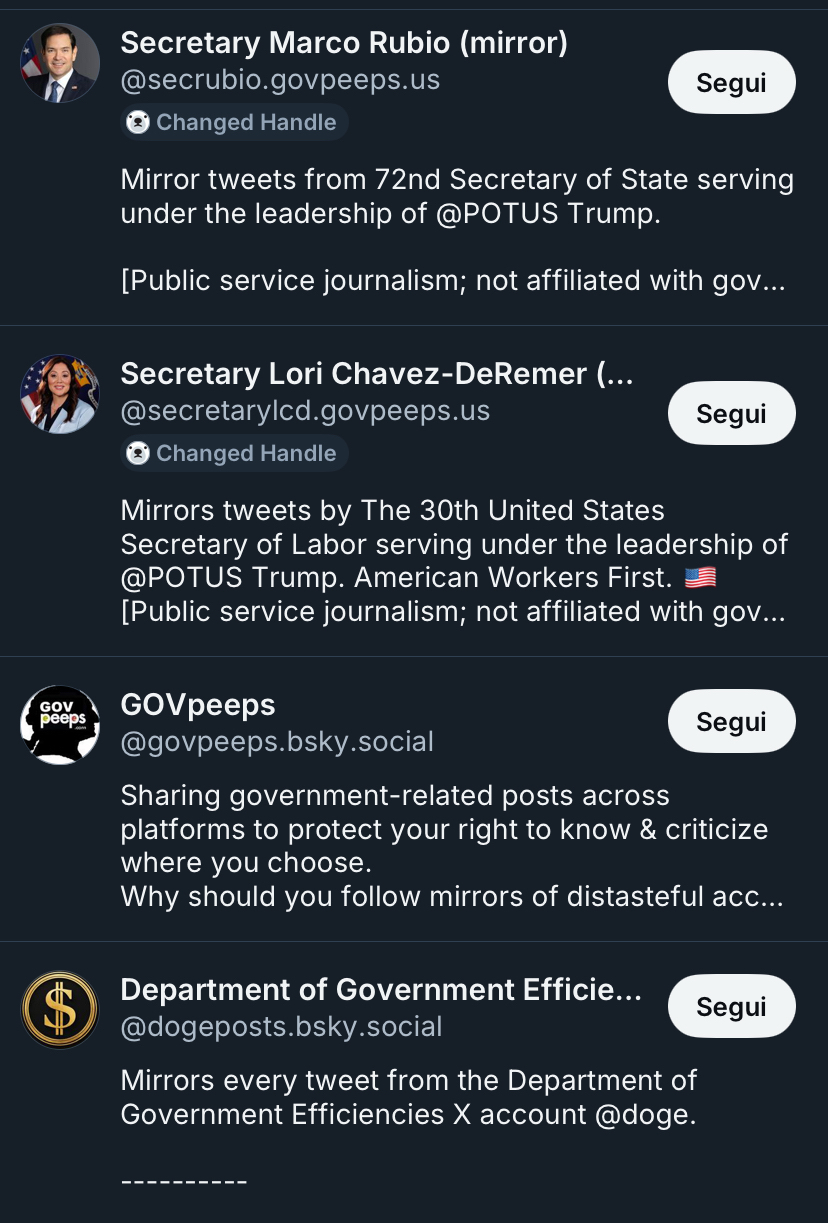Click Changed Handle badge under Marco Rubio
The width and height of the screenshot is (828, 1223).
tap(234, 122)
